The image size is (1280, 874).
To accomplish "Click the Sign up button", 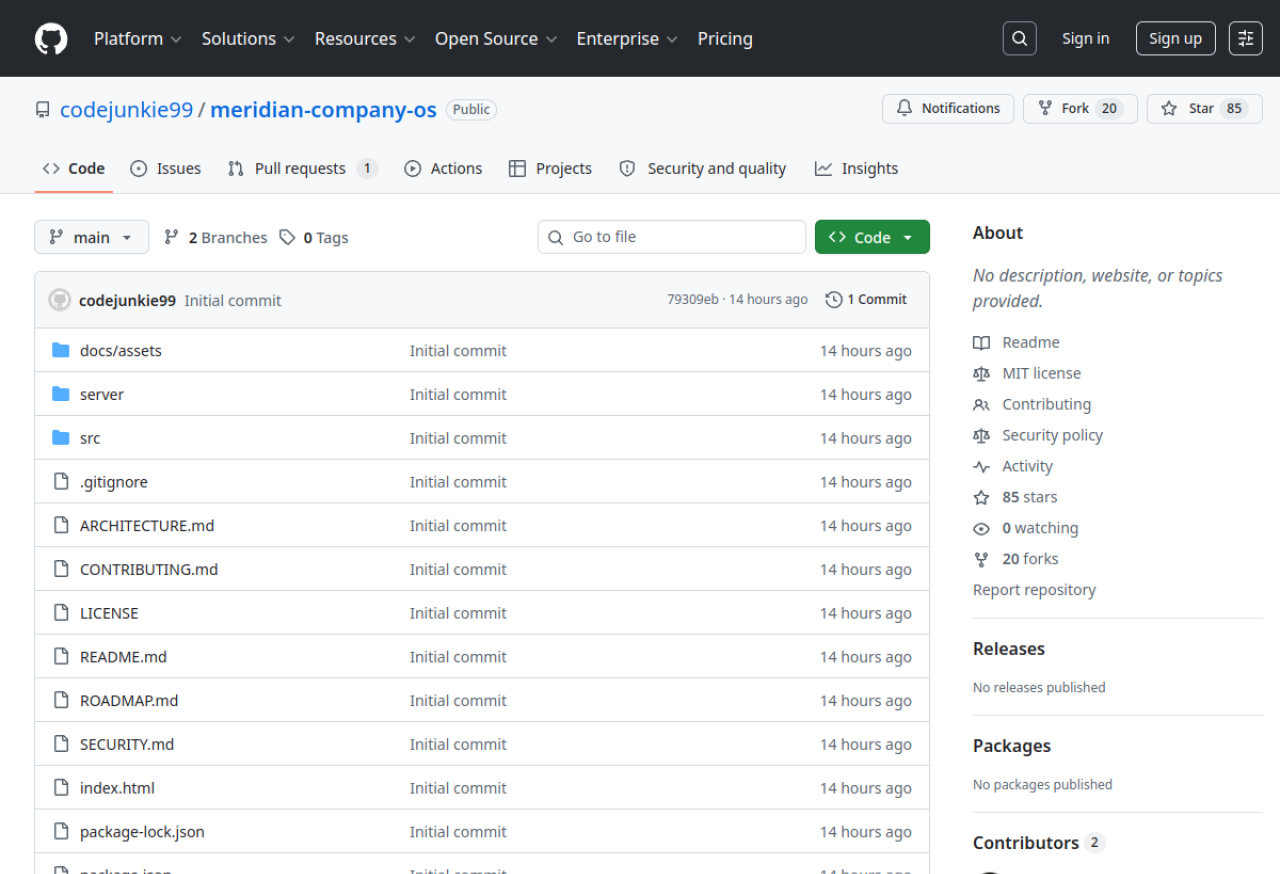I will [1176, 39].
